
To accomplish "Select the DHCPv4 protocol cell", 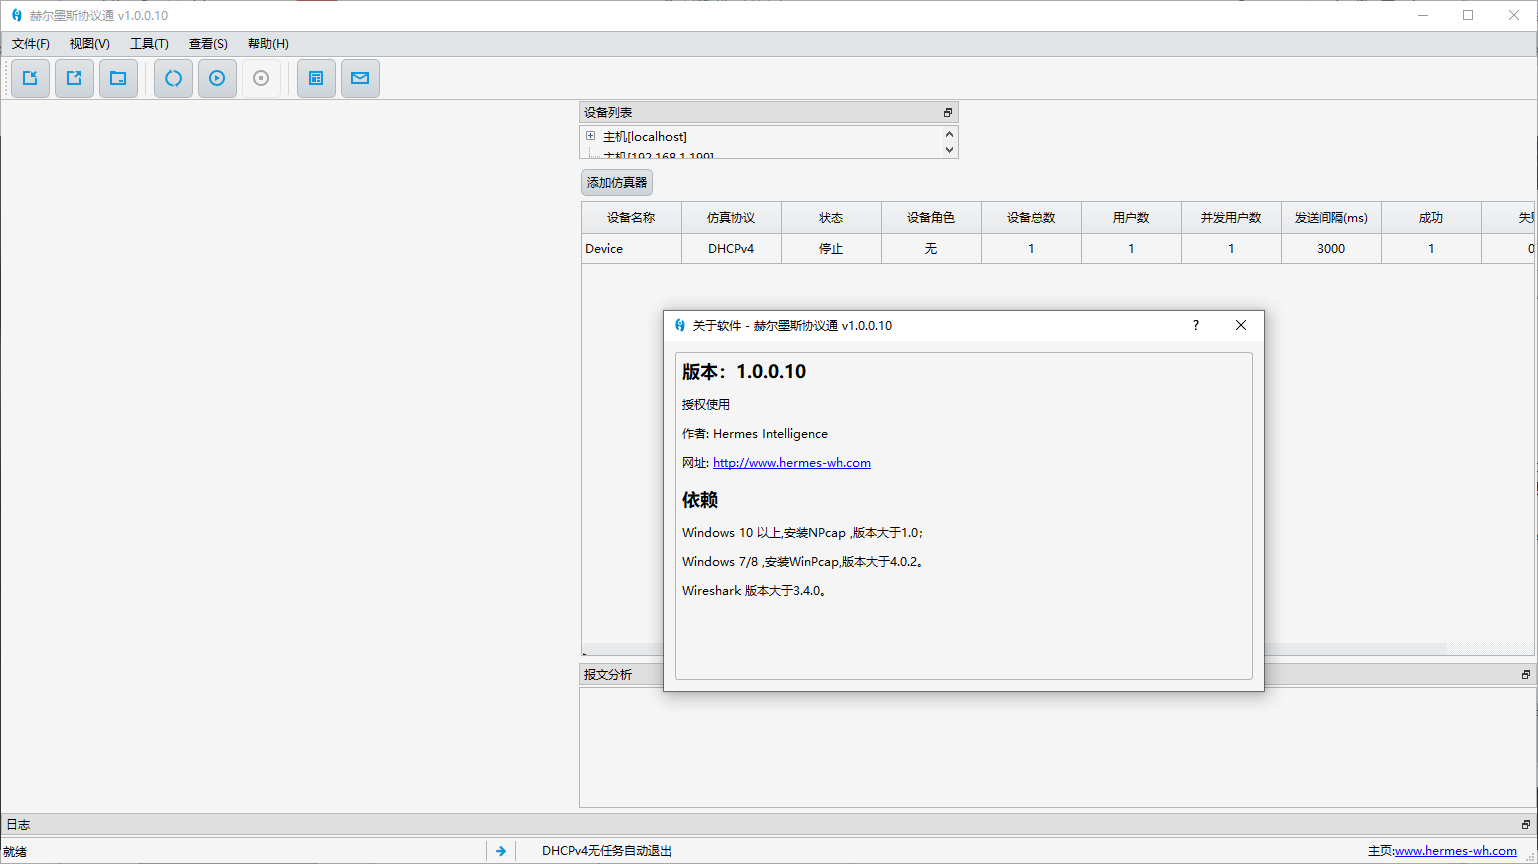I will coord(731,249).
